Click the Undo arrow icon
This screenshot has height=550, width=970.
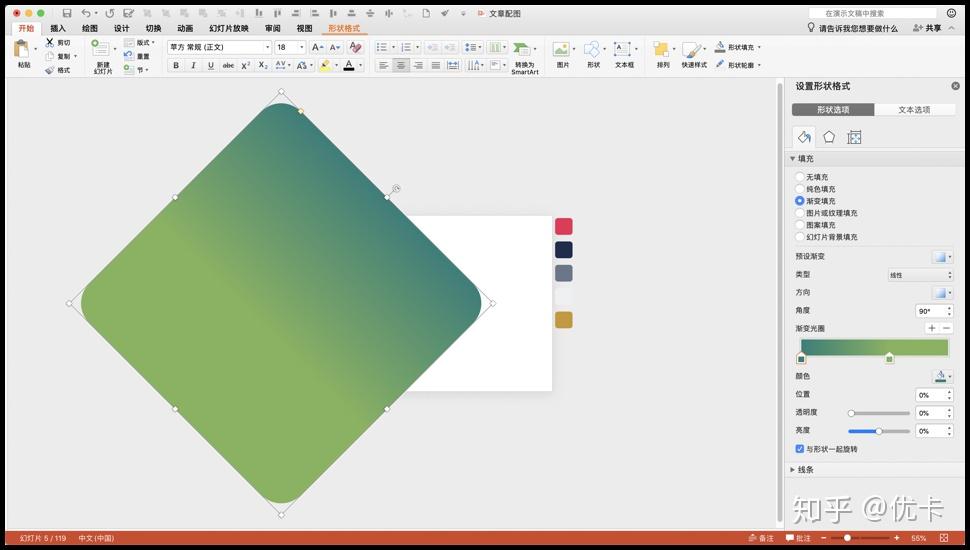[x=86, y=13]
